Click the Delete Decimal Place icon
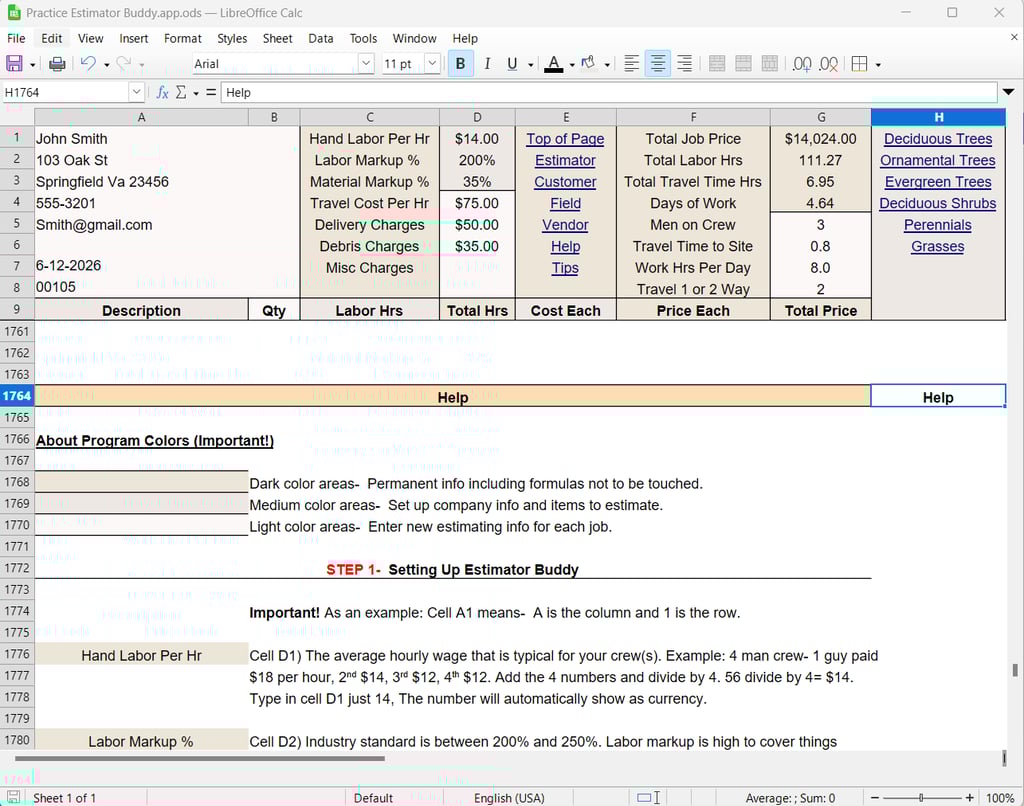This screenshot has height=806, width=1024. click(829, 63)
